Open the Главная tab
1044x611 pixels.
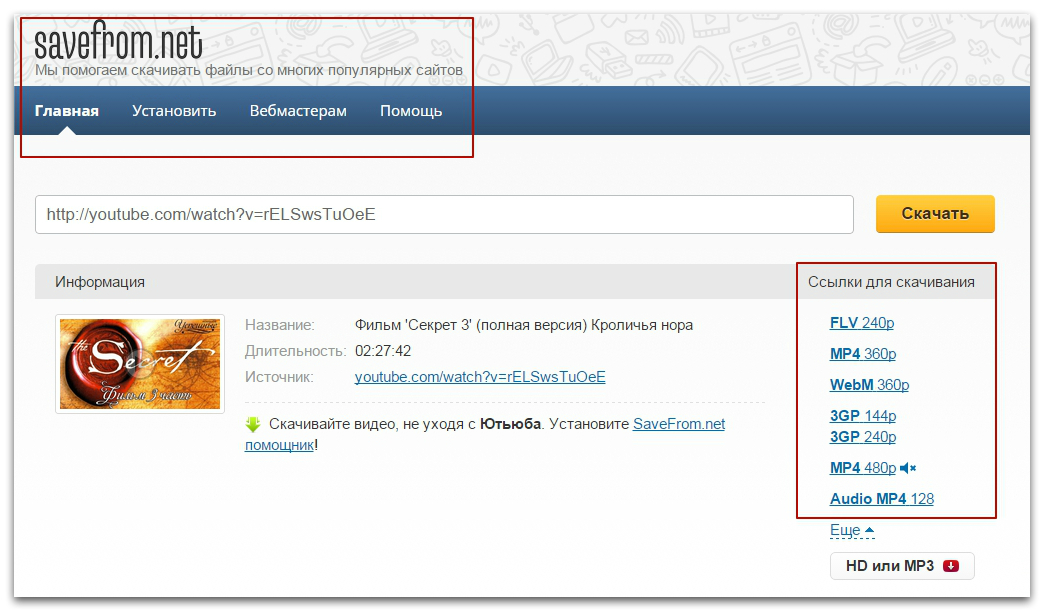[x=67, y=111]
